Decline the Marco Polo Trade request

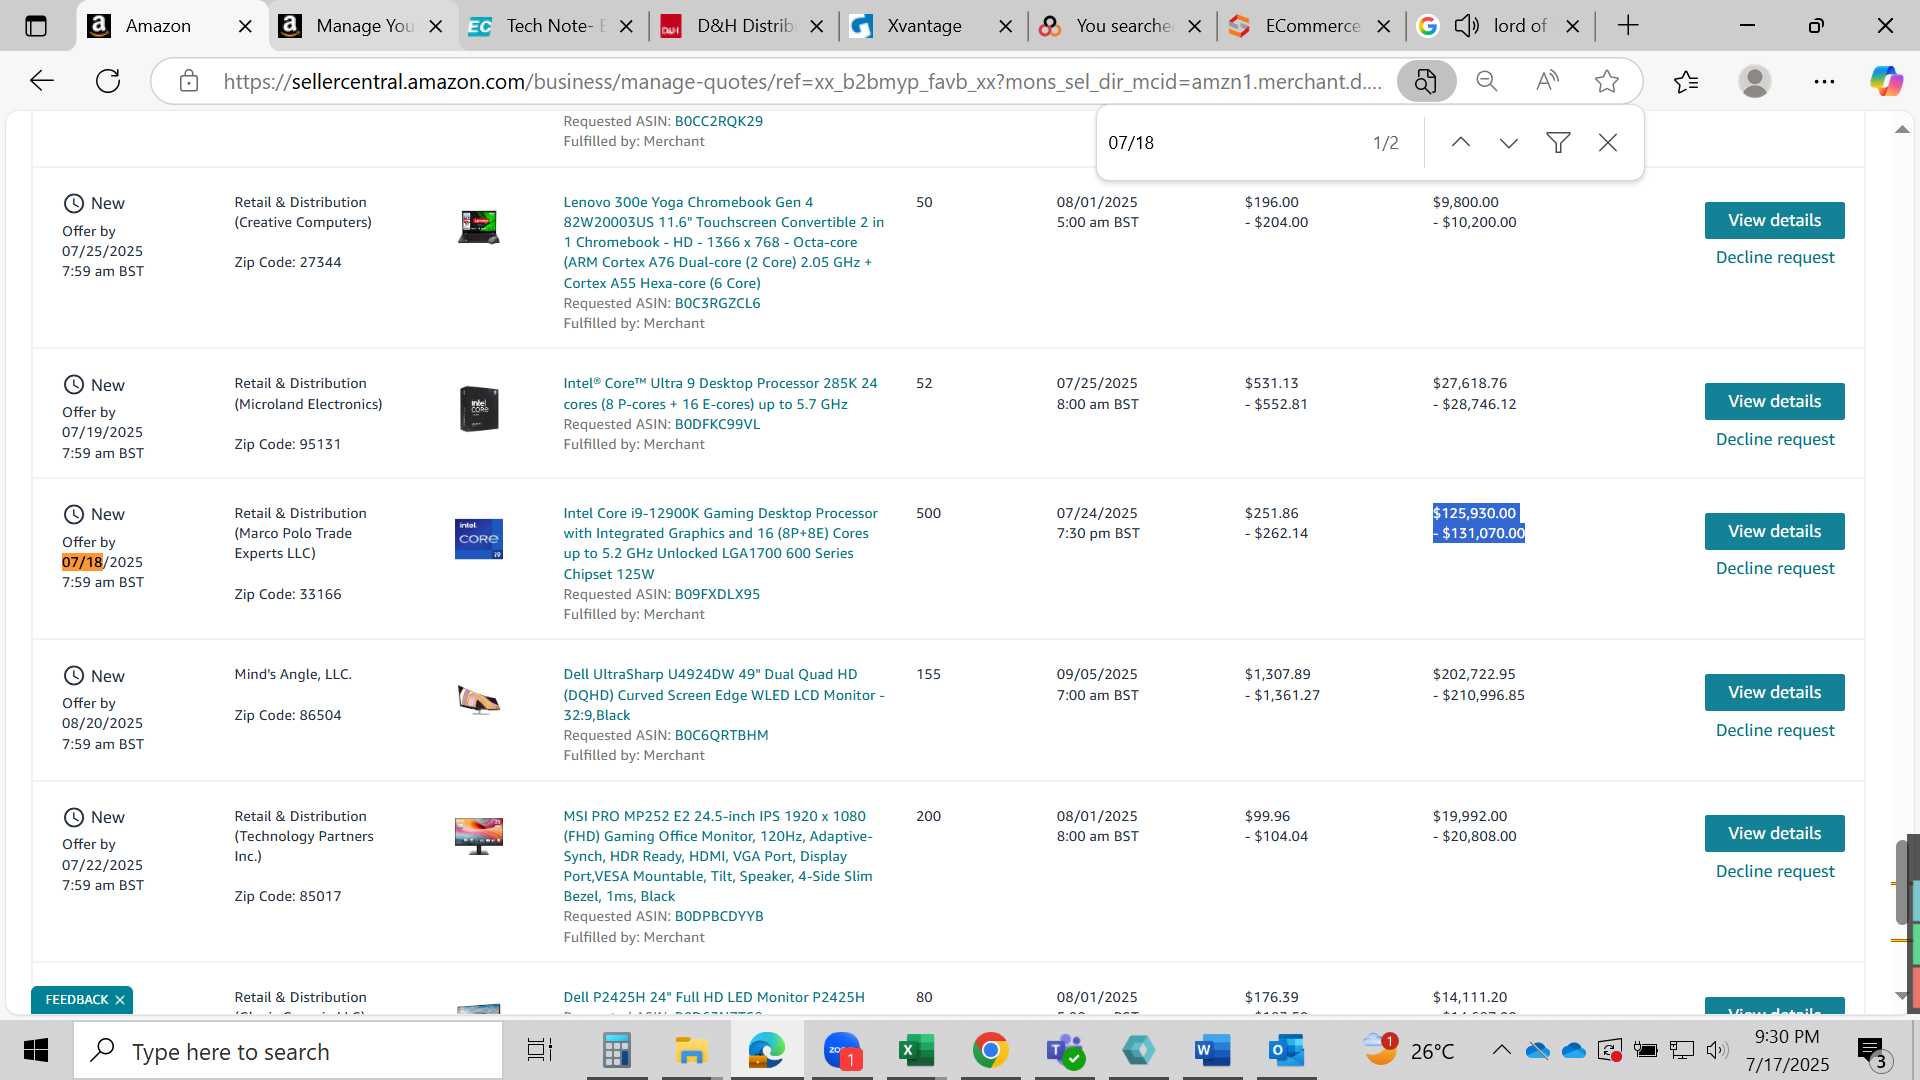1775,568
